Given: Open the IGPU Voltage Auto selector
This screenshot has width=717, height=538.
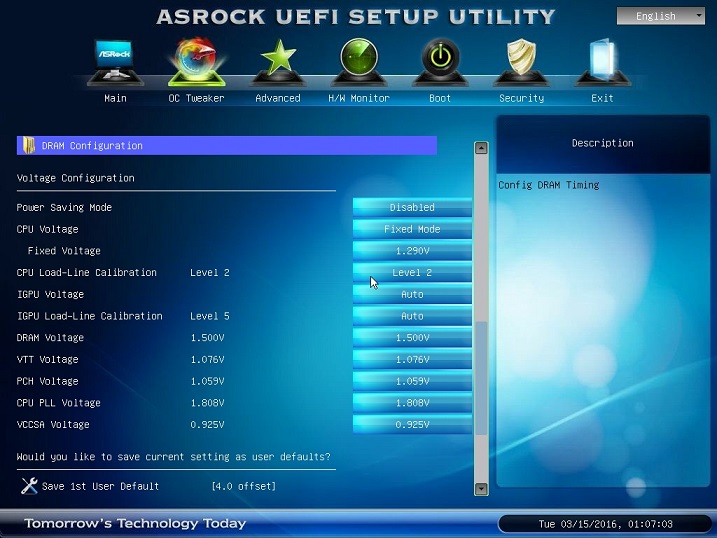Looking at the screenshot, I should pyautogui.click(x=412, y=294).
